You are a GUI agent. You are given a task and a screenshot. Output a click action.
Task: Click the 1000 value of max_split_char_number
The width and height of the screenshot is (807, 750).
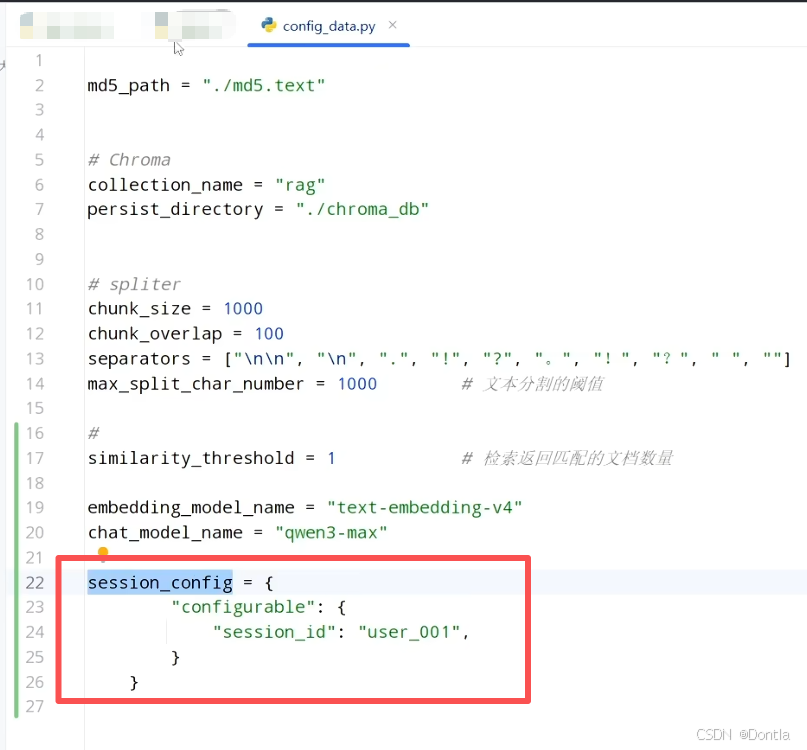click(x=357, y=384)
